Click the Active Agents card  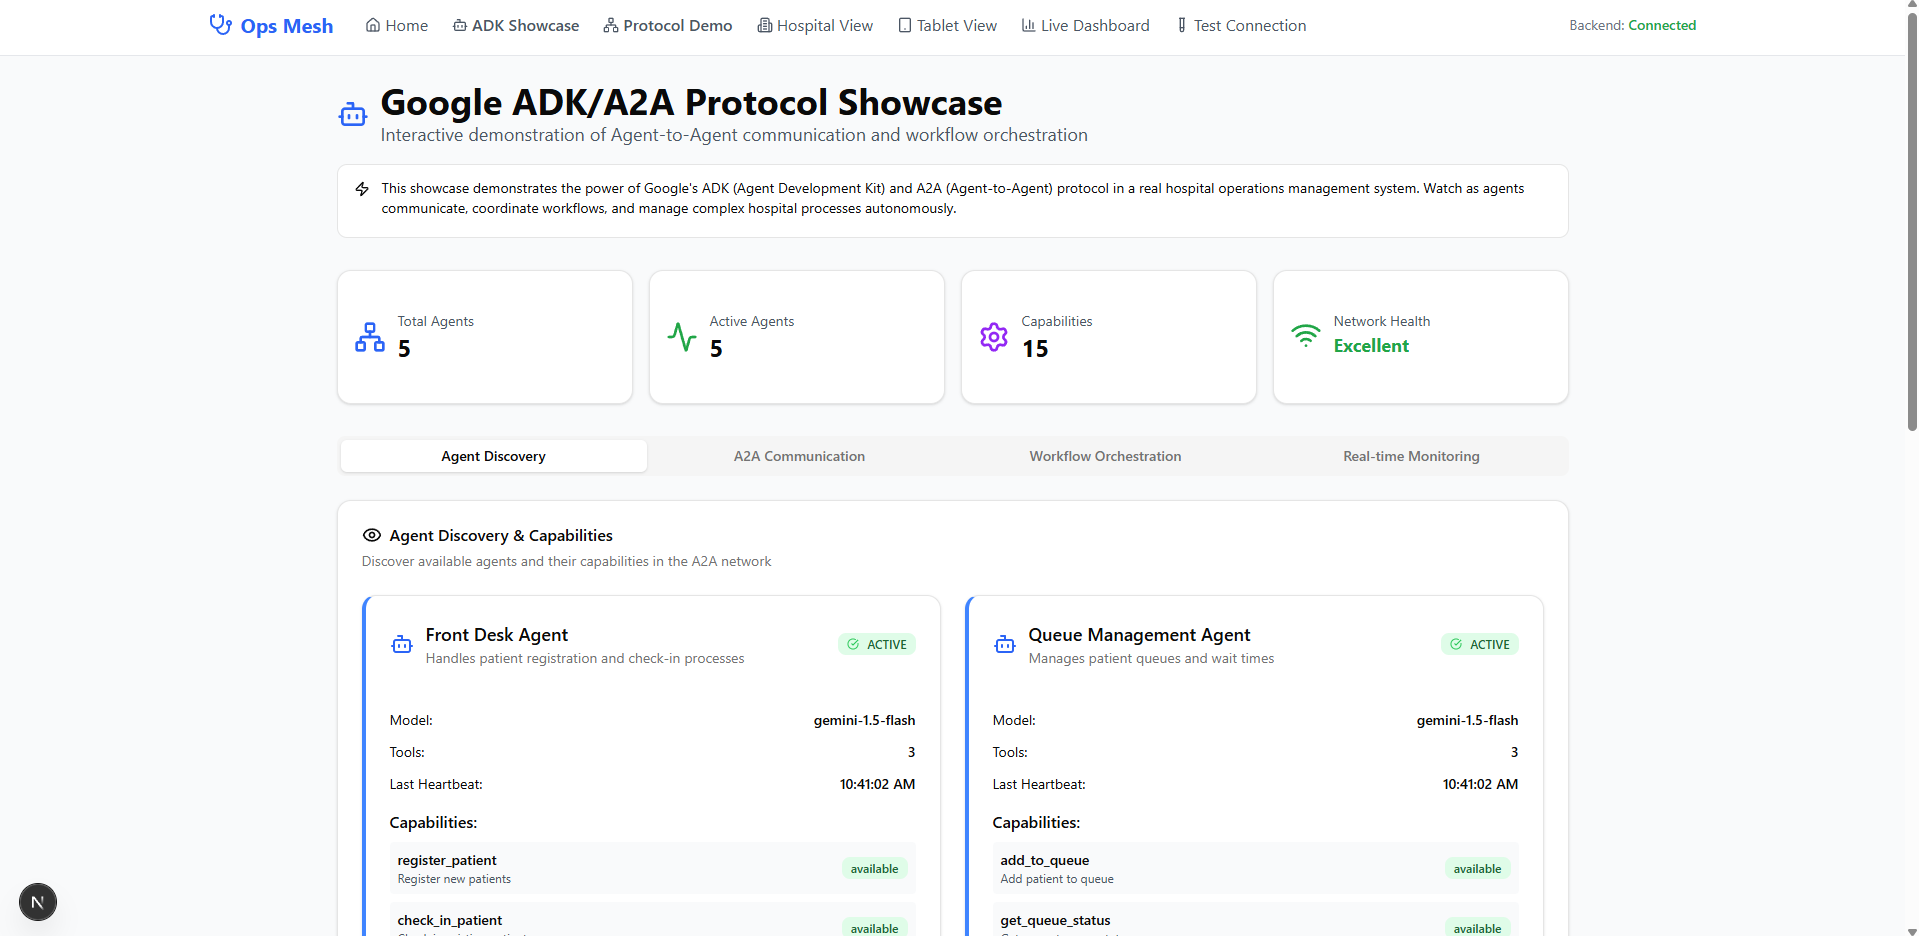[797, 337]
